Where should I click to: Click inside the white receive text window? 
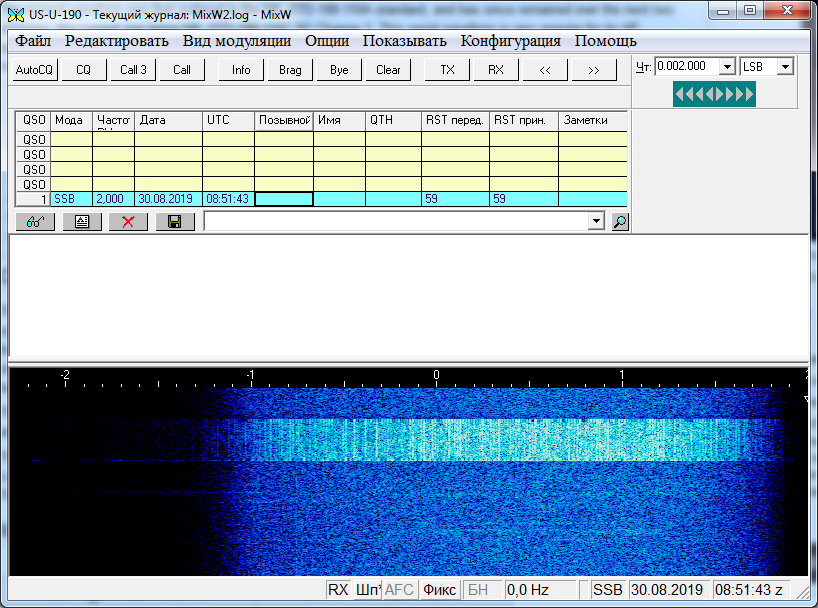coord(408,296)
